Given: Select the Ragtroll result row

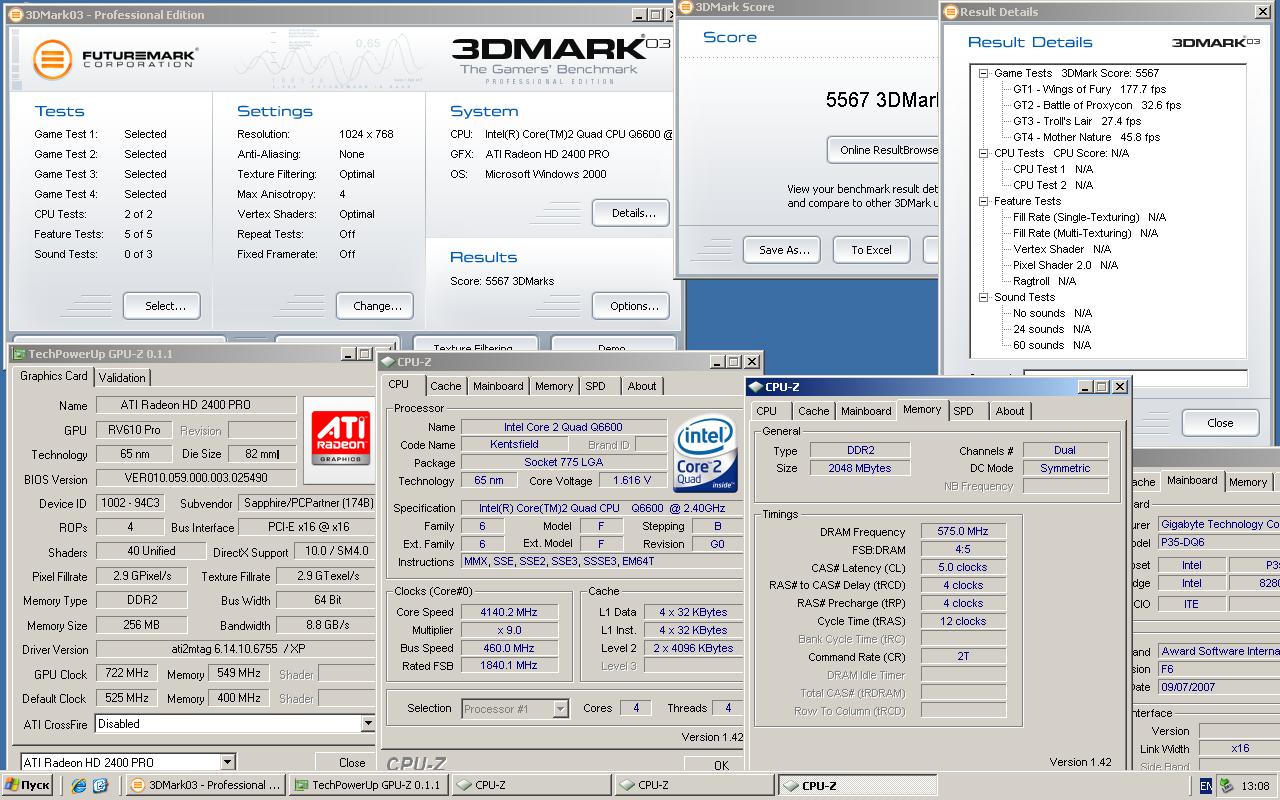Looking at the screenshot, I should click(1045, 281).
